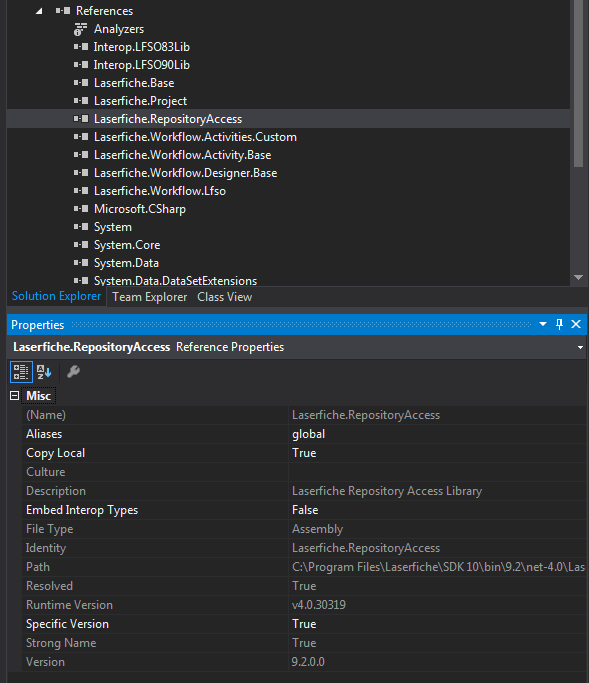589x683 pixels.
Task: Click the Alphabetical sort icon in Properties
Action: 44,372
